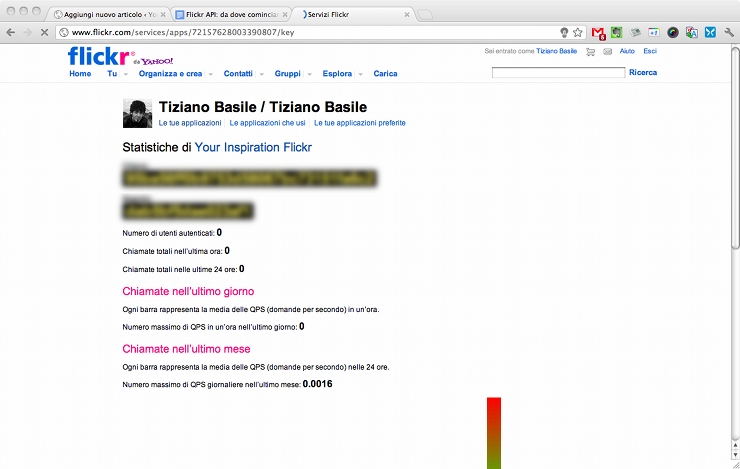Click the Chiamate nell'ultimo giorno heading
740x469 pixels.
188,291
